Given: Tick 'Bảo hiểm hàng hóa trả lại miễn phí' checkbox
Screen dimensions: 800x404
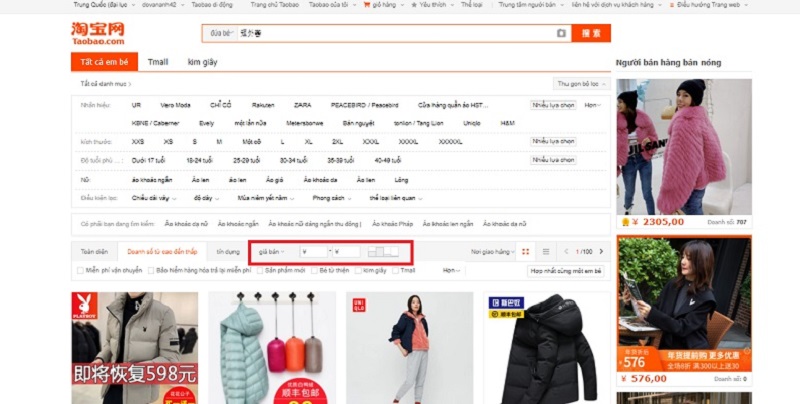Looking at the screenshot, I should (151, 270).
